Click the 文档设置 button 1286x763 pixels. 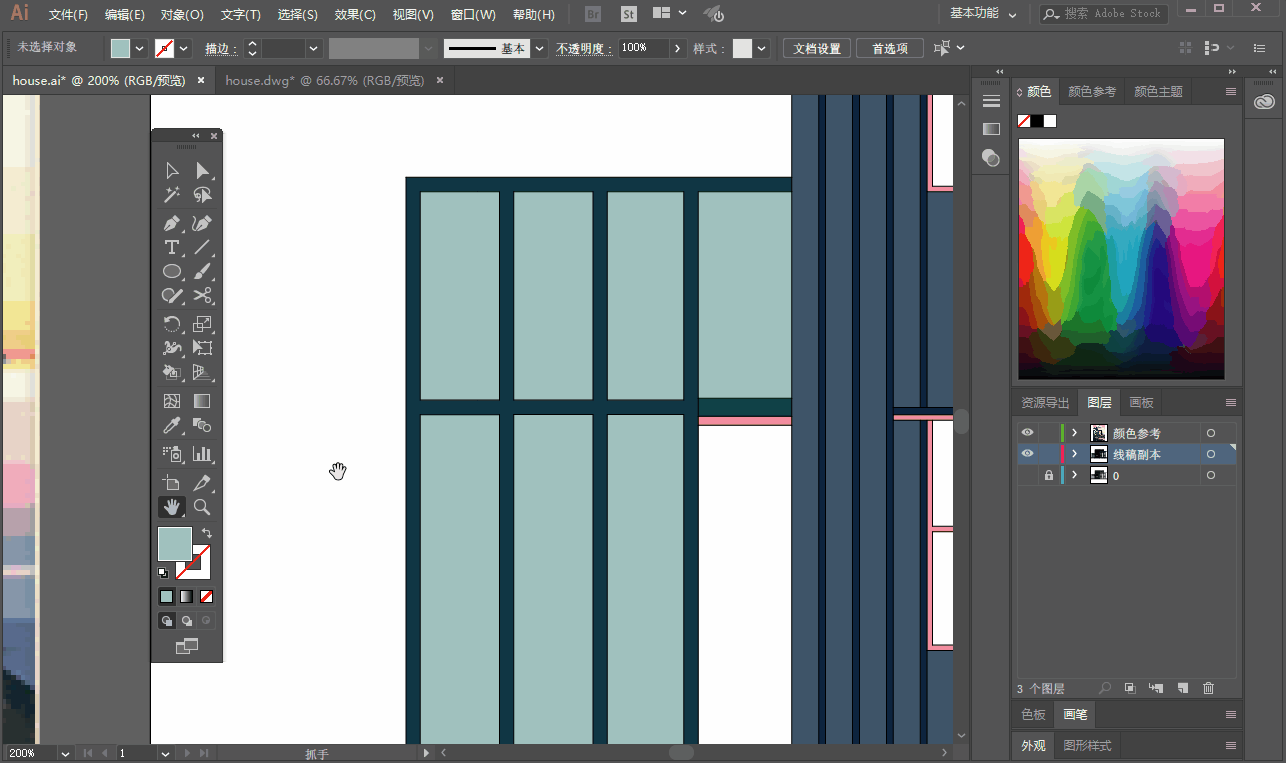tap(817, 48)
